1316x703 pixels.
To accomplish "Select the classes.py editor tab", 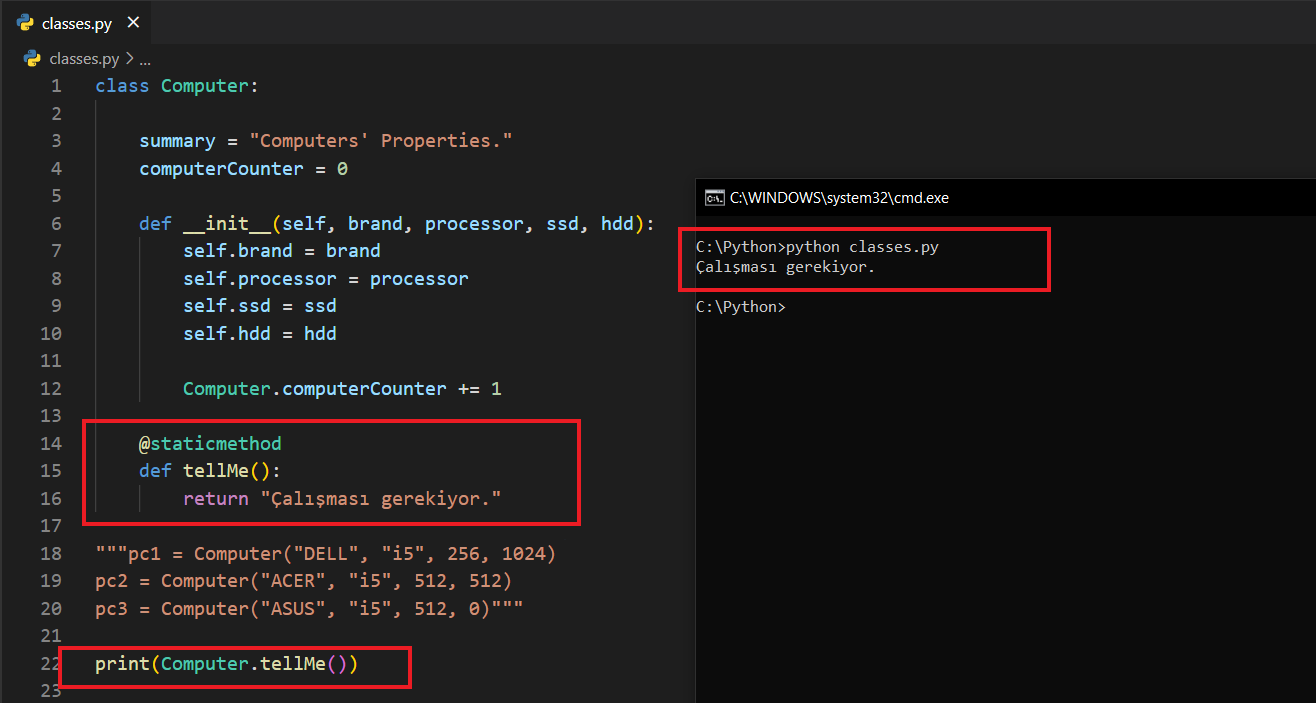I will point(77,23).
